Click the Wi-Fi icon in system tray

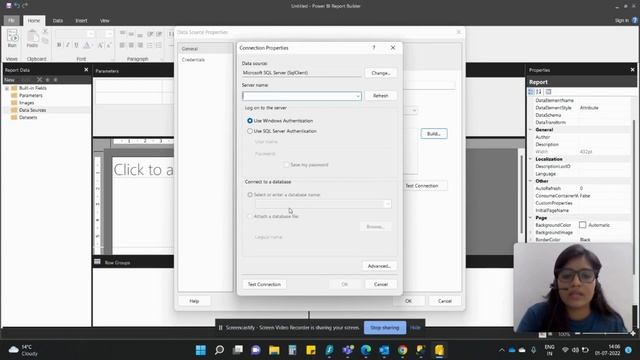click(565, 350)
